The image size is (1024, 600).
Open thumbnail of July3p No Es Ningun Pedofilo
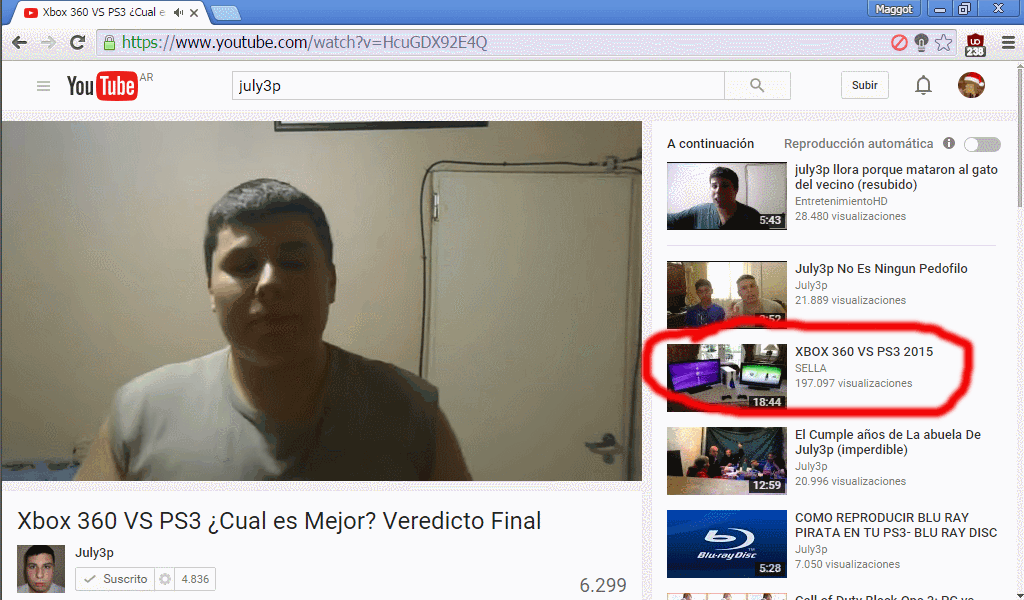click(726, 294)
